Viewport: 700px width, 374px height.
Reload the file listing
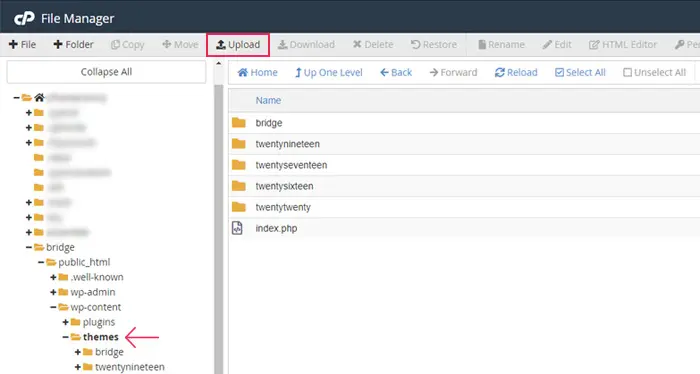pos(516,72)
